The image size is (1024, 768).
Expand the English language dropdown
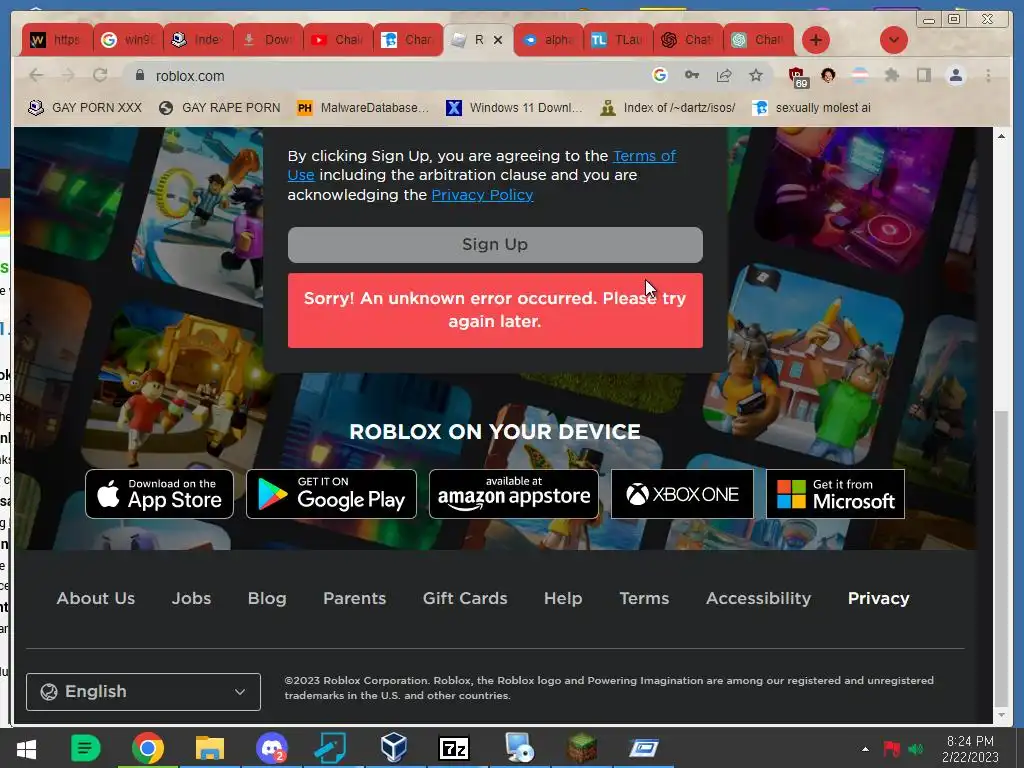143,692
